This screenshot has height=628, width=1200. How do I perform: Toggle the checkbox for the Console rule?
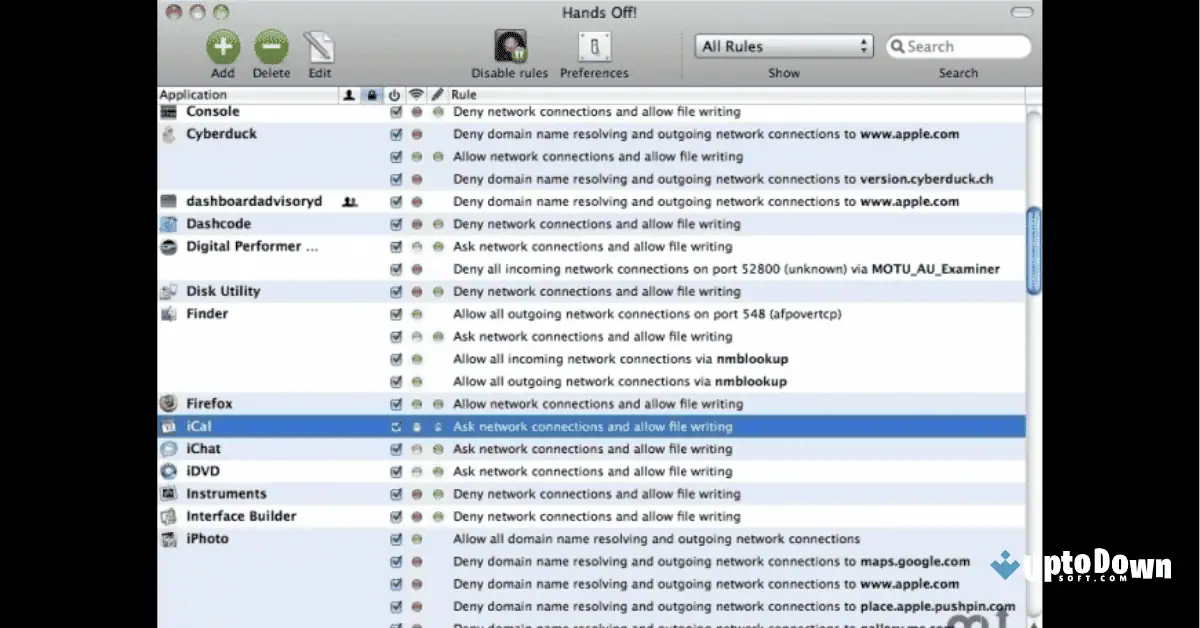pos(396,111)
